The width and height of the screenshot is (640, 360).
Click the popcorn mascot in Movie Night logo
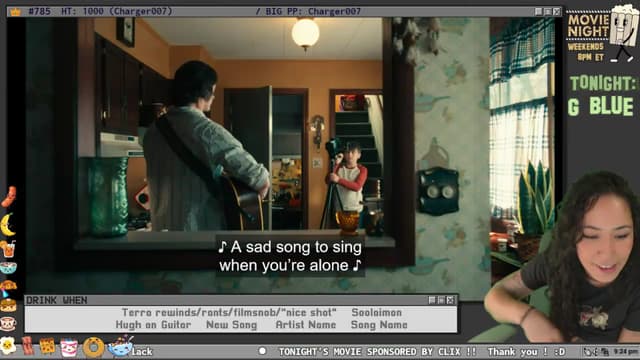[623, 33]
